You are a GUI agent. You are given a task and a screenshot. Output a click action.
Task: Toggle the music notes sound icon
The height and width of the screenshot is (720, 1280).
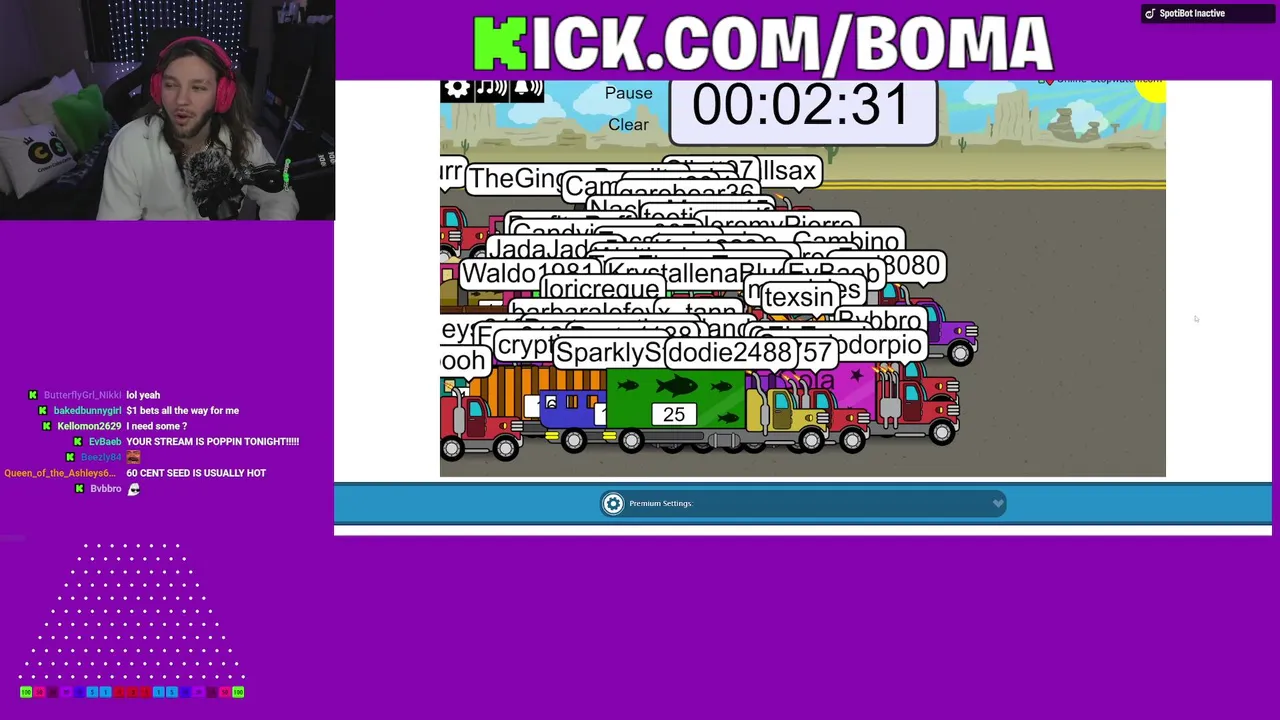[492, 89]
